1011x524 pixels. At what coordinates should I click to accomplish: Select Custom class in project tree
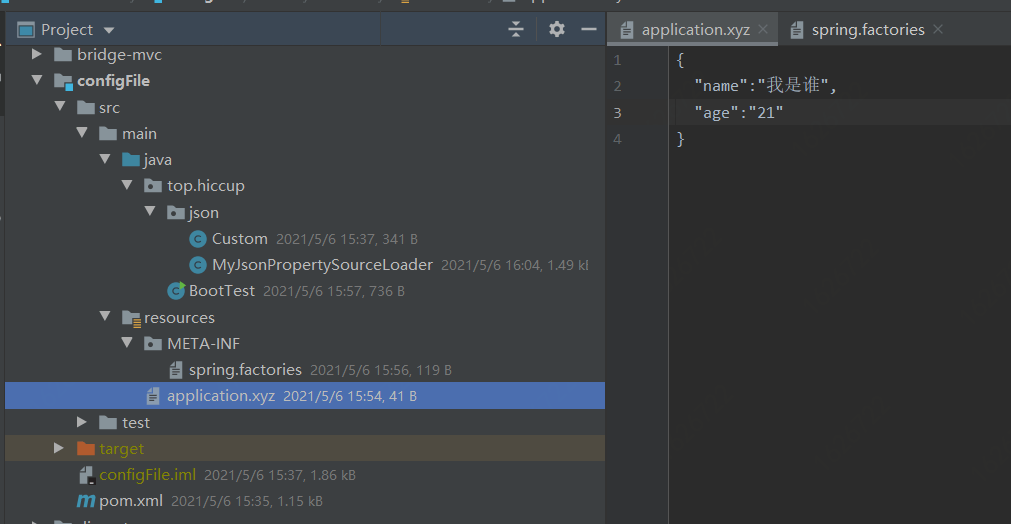240,239
